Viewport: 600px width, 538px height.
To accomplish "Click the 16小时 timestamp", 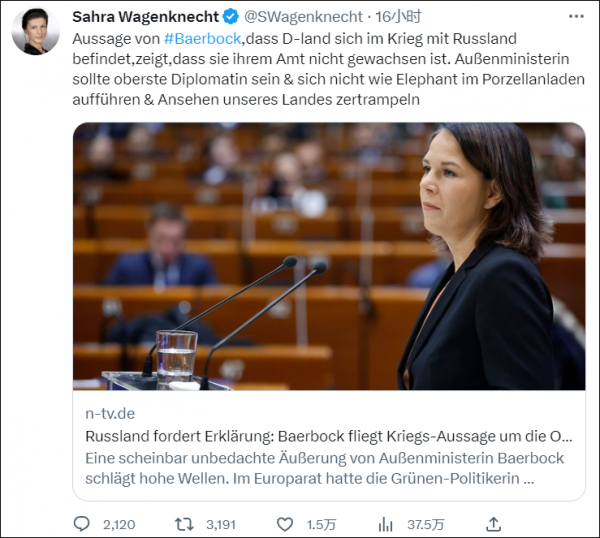I will (x=398, y=17).
